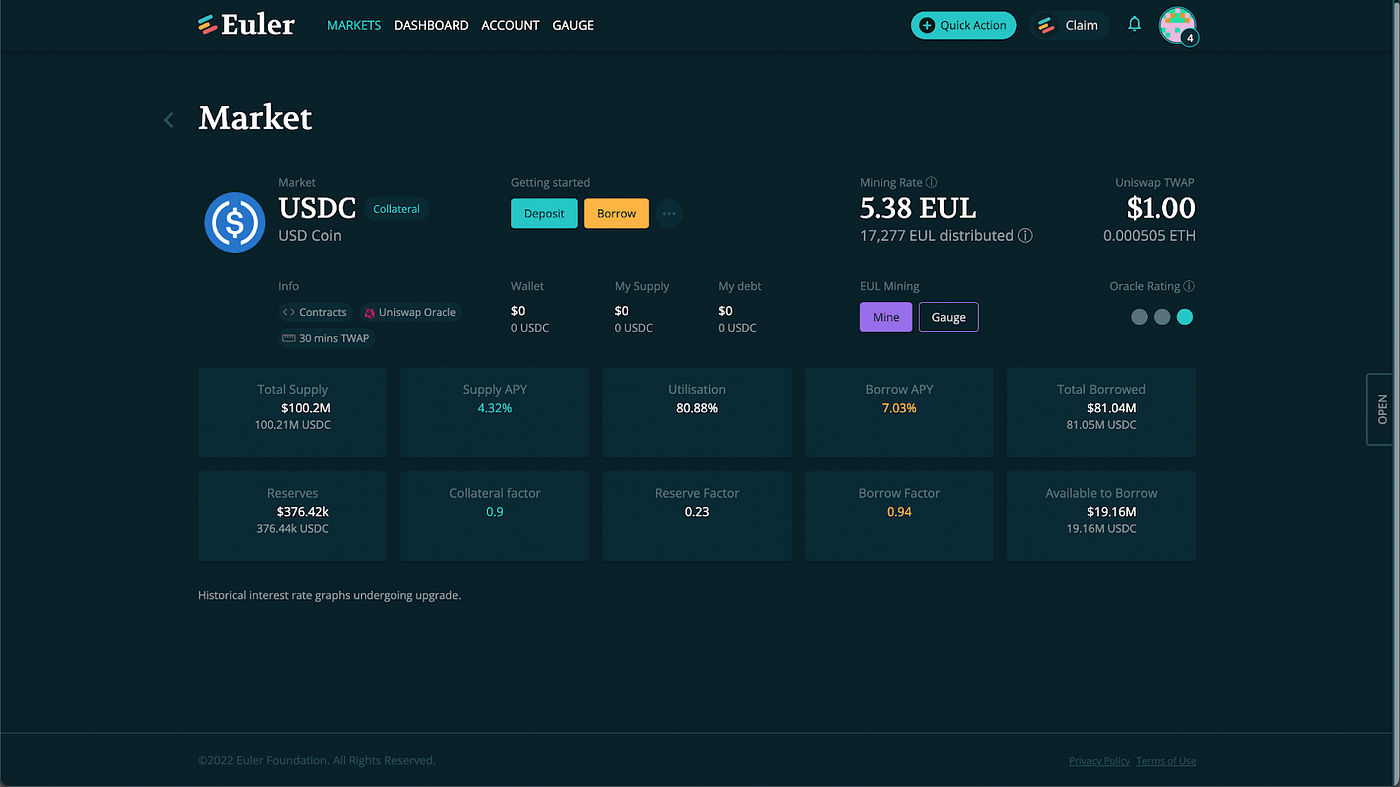
Task: Click the Deposit button
Action: [x=544, y=213]
